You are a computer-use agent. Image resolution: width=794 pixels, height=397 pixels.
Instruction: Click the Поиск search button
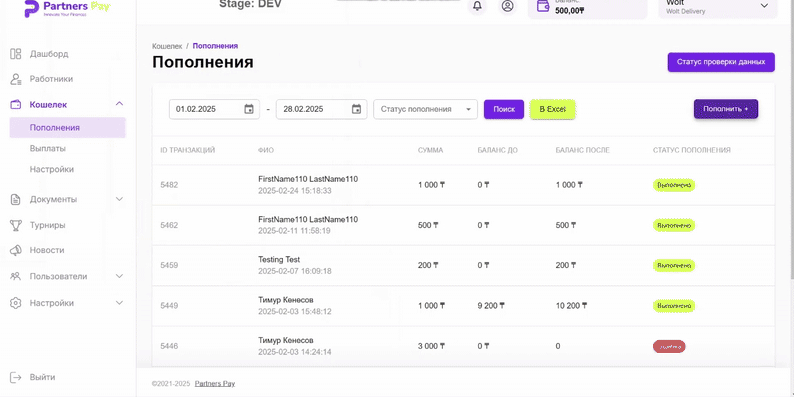[x=504, y=109]
